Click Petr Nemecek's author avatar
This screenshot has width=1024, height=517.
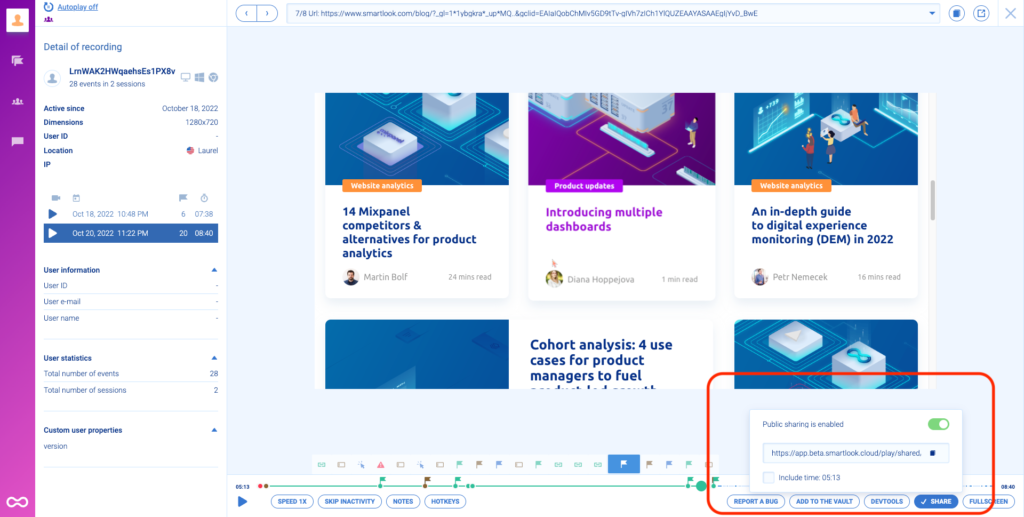tap(760, 277)
